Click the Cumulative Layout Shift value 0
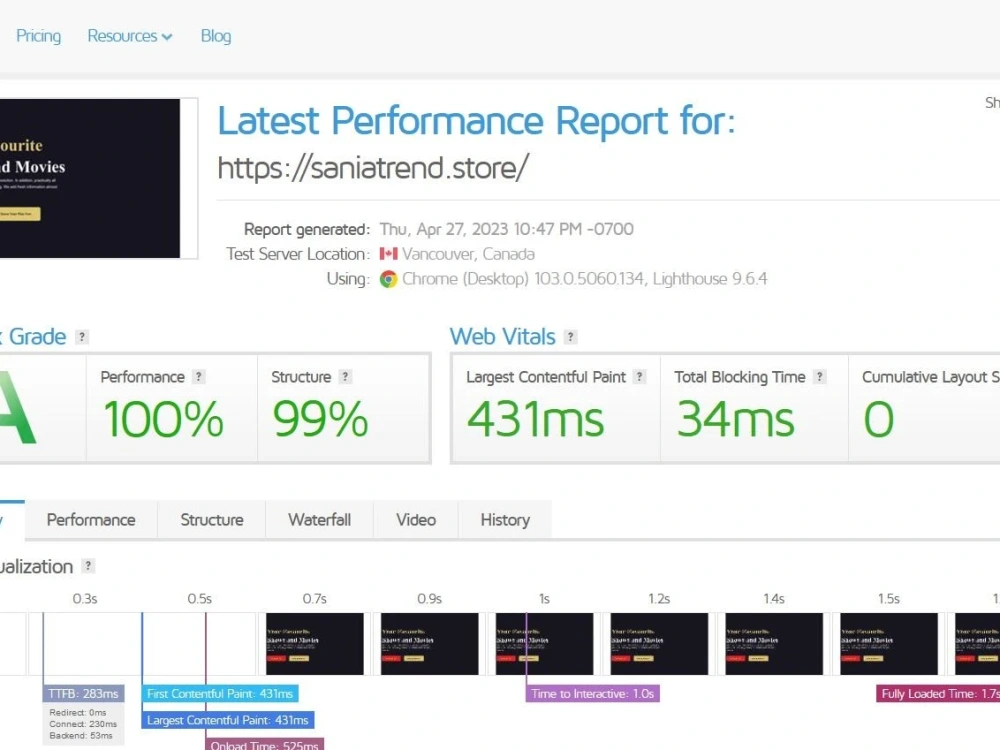 [878, 419]
